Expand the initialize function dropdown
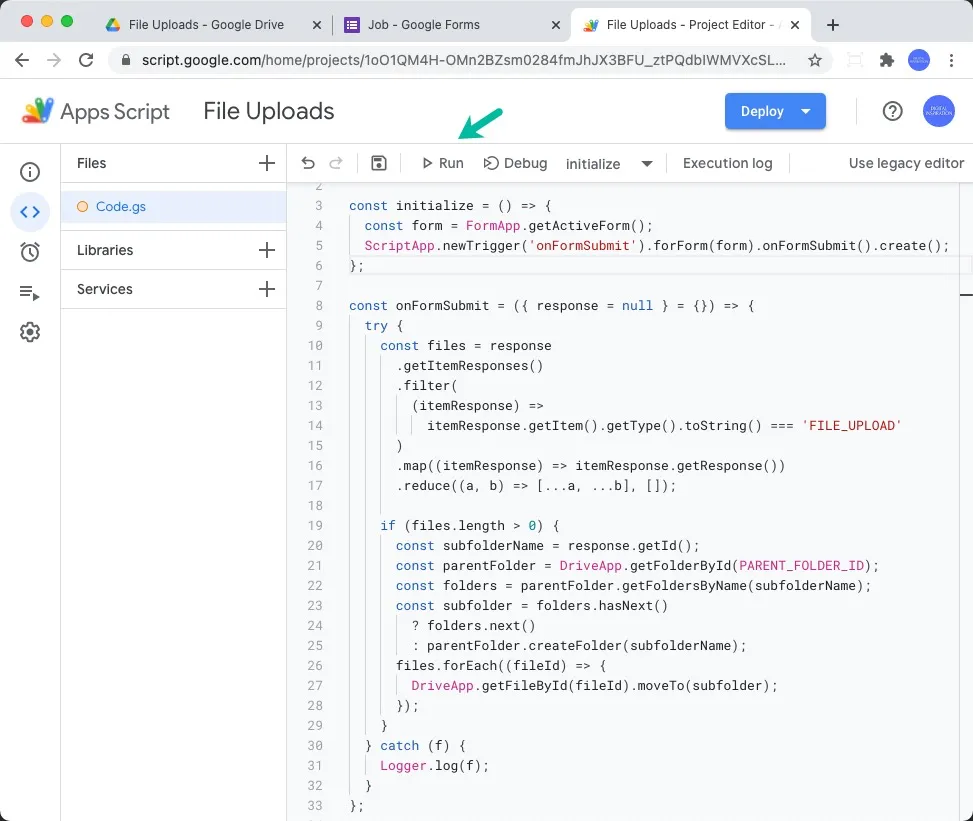 (647, 164)
